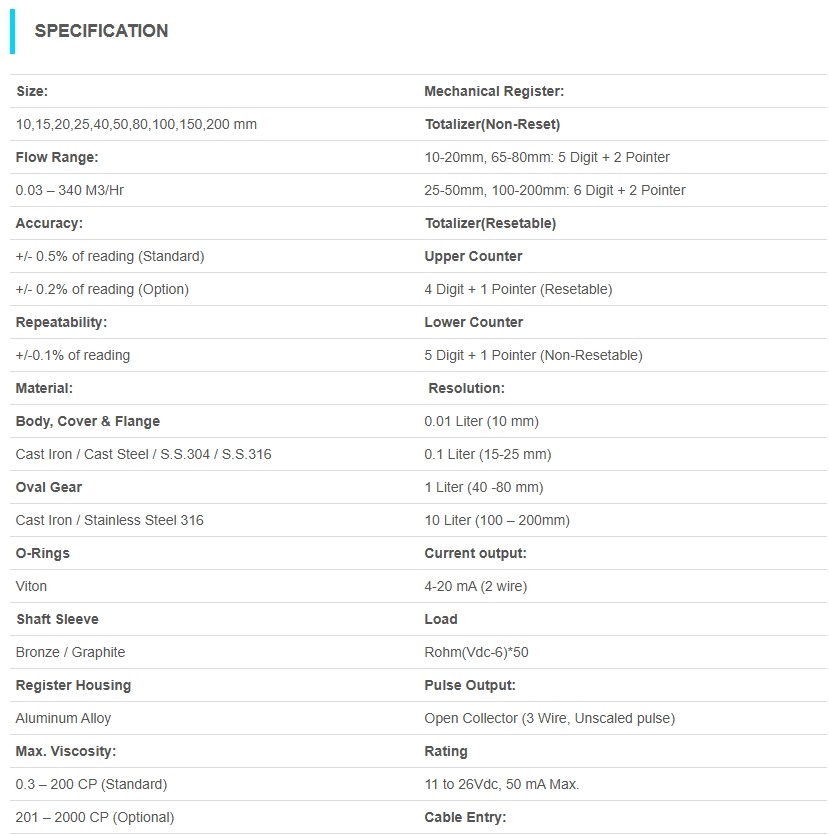The height and width of the screenshot is (835, 829).
Task: Click the "+/- 0.5% of reading (Standard)" row
Action: pos(110,256)
